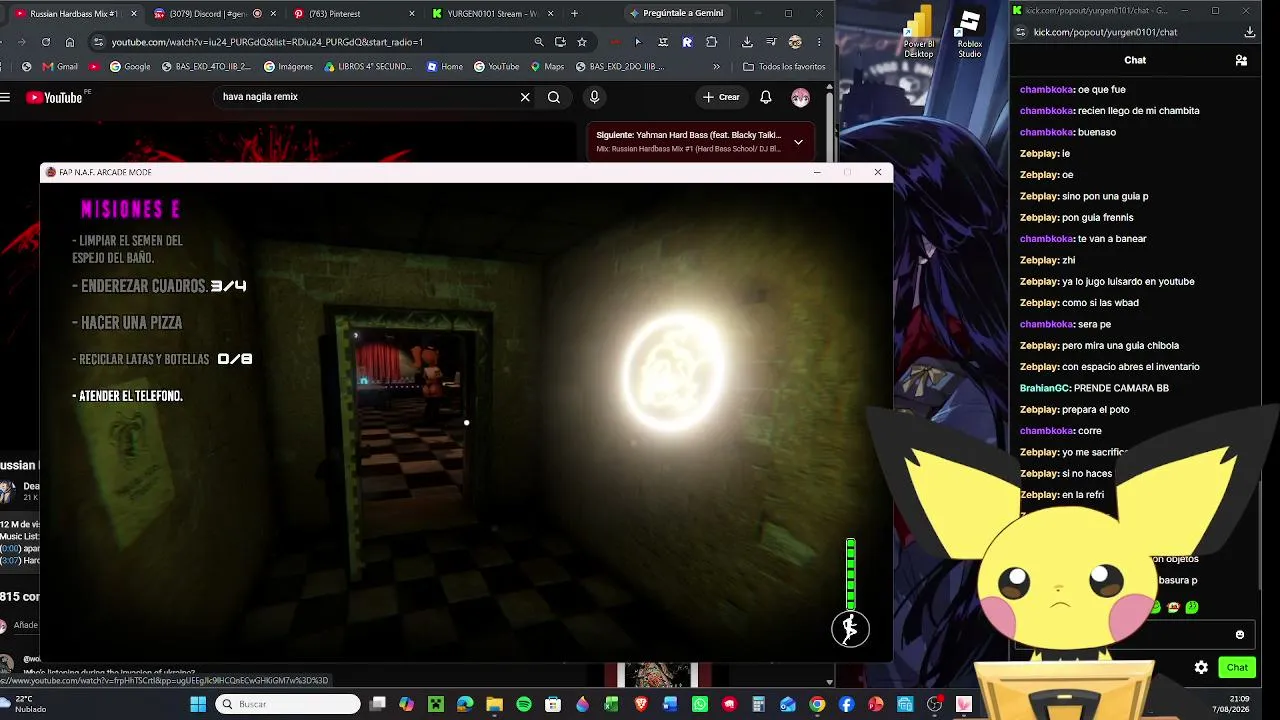Open Spotify from the taskbar
The width and height of the screenshot is (1280, 720).
(x=524, y=704)
